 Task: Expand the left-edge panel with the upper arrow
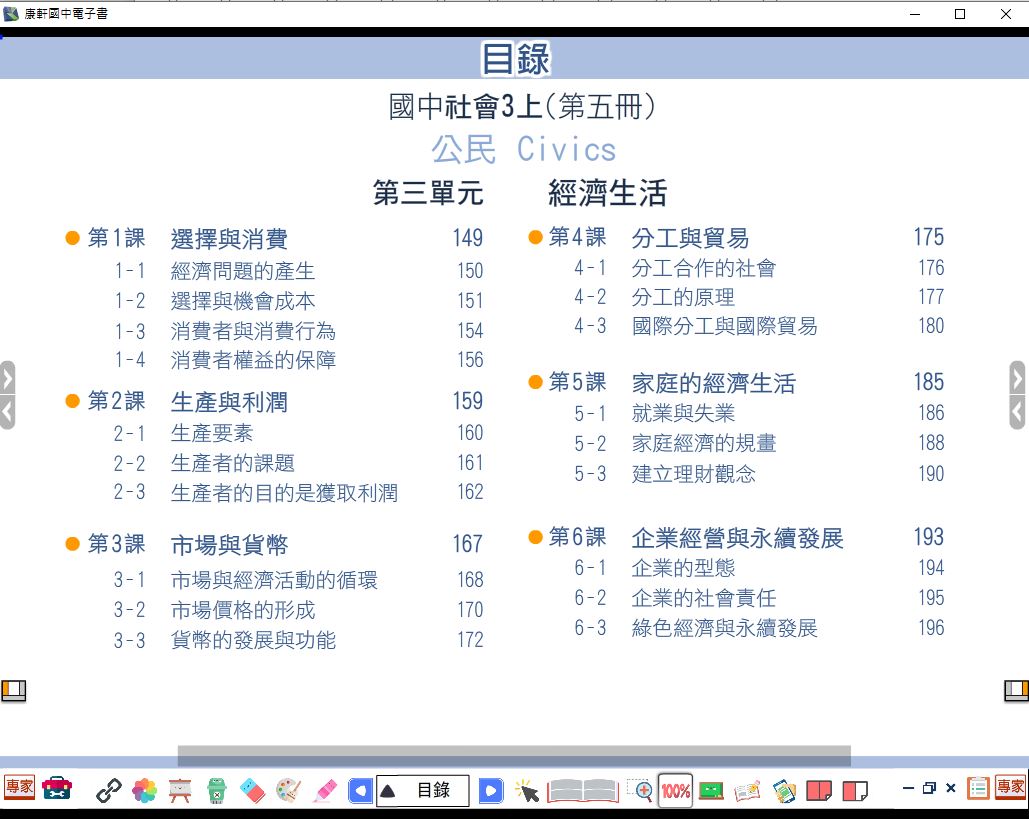click(x=8, y=378)
